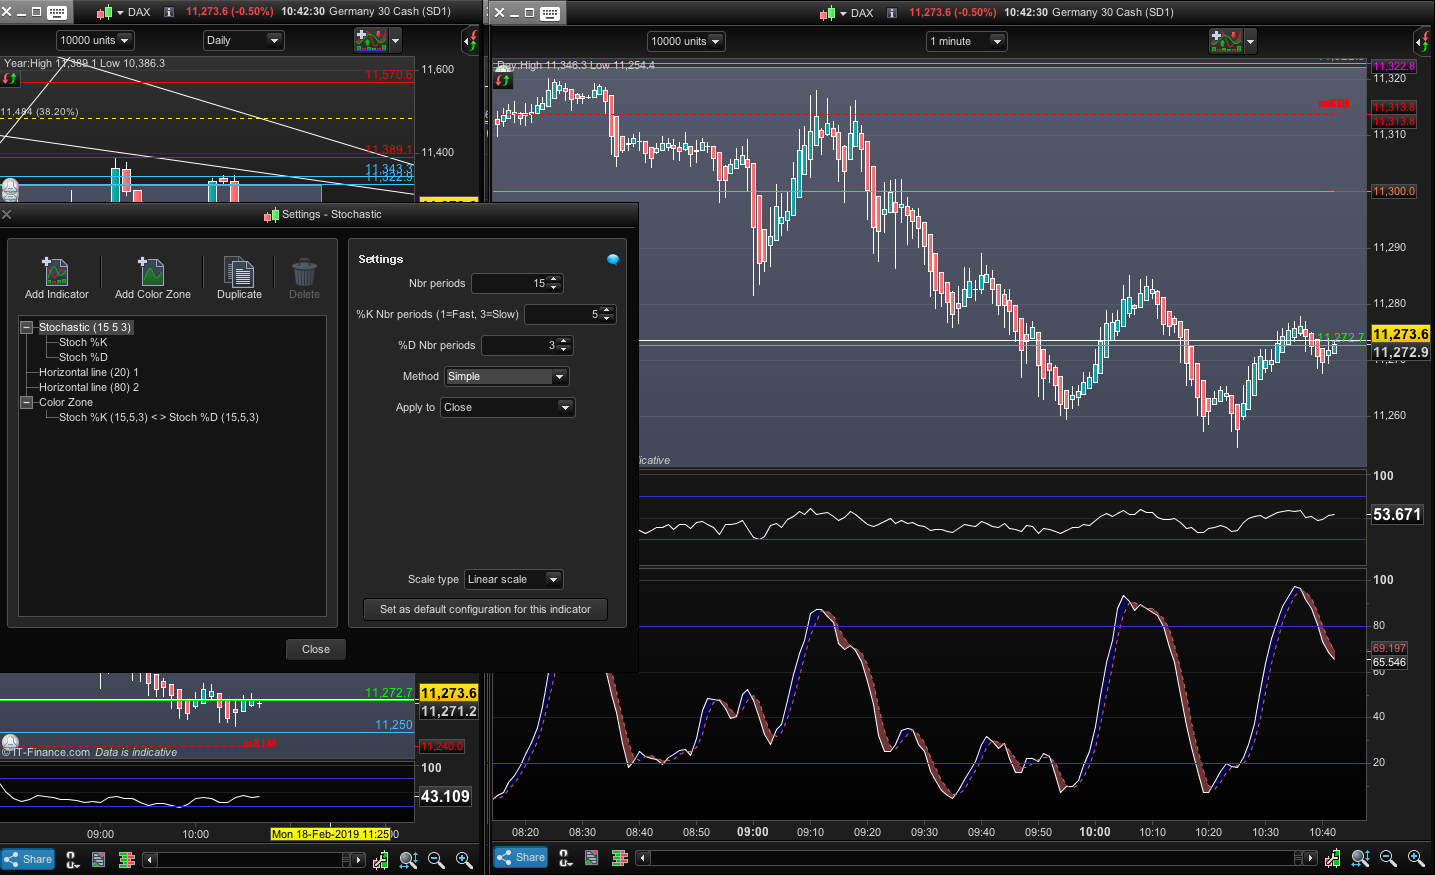Select Horizontal line (80) 2 item
The height and width of the screenshot is (875, 1435).
coord(89,387)
